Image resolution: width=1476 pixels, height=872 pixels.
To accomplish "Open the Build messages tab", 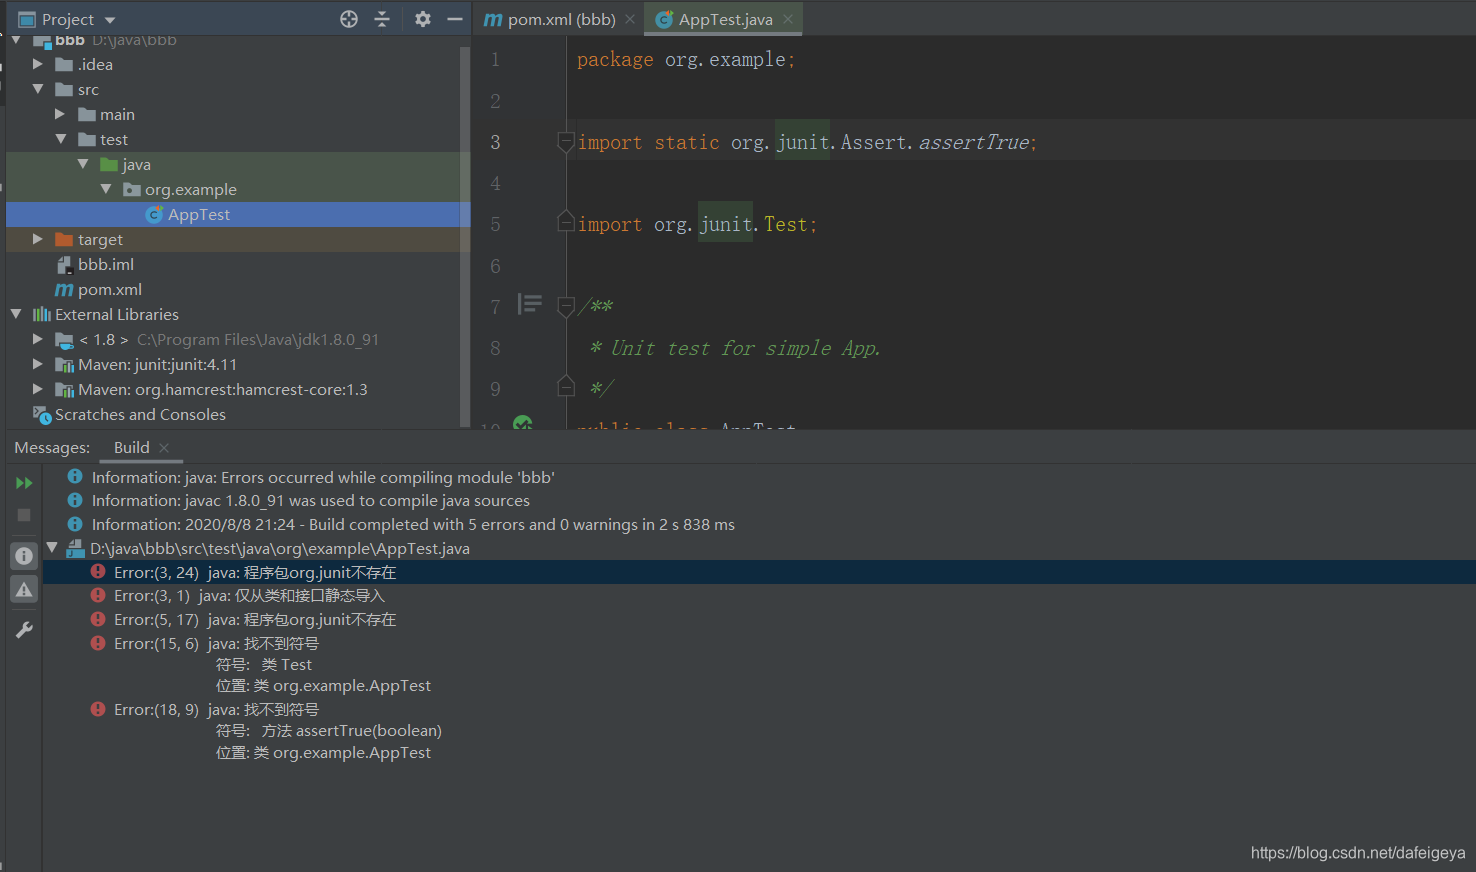I will pyautogui.click(x=131, y=447).
